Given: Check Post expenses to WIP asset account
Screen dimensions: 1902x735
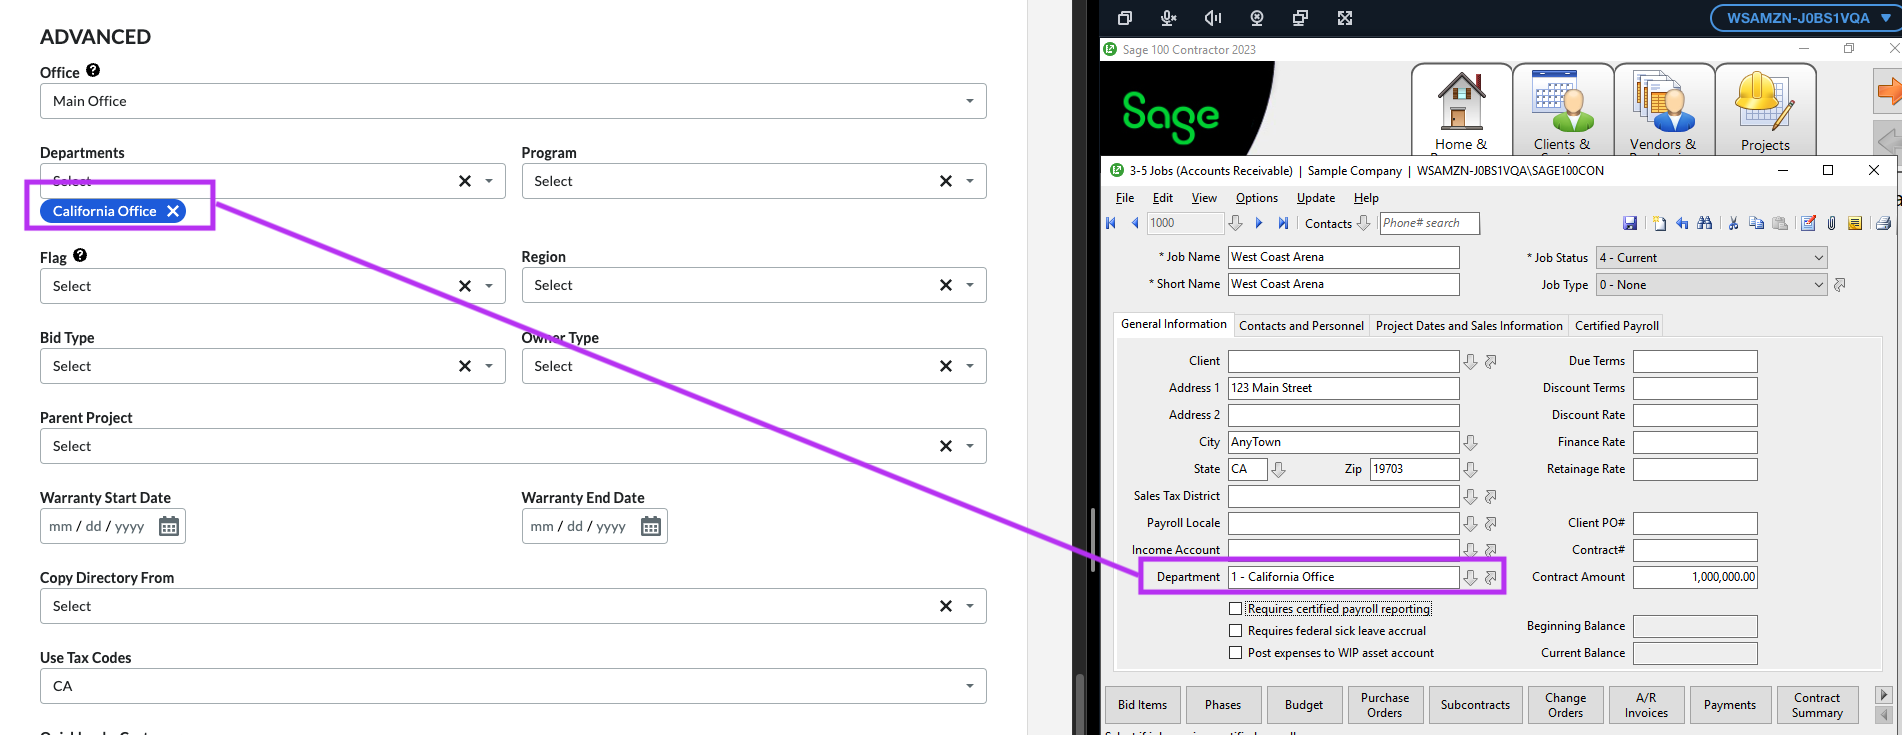Looking at the screenshot, I should tap(1235, 653).
